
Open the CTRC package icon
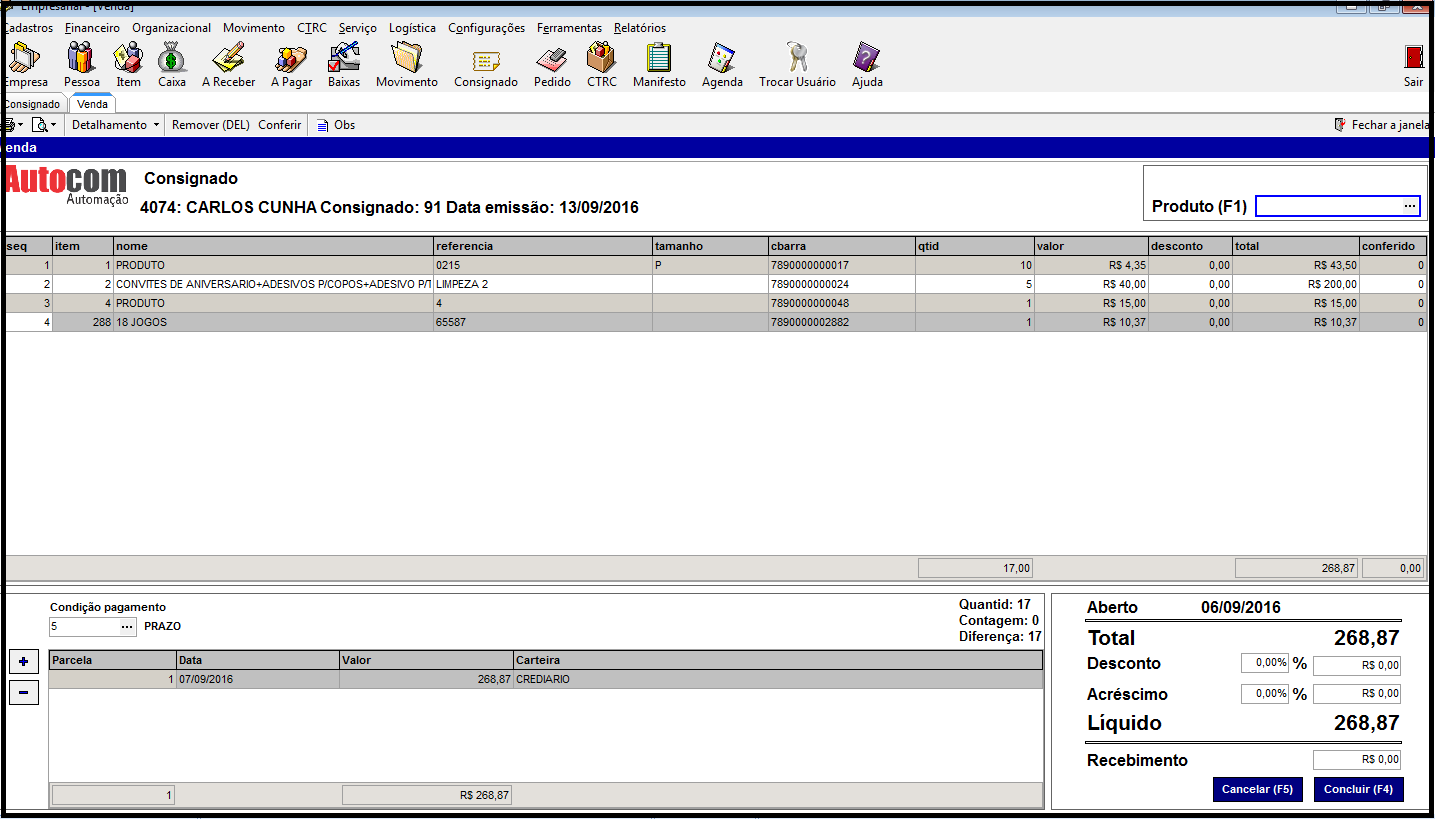pos(601,60)
